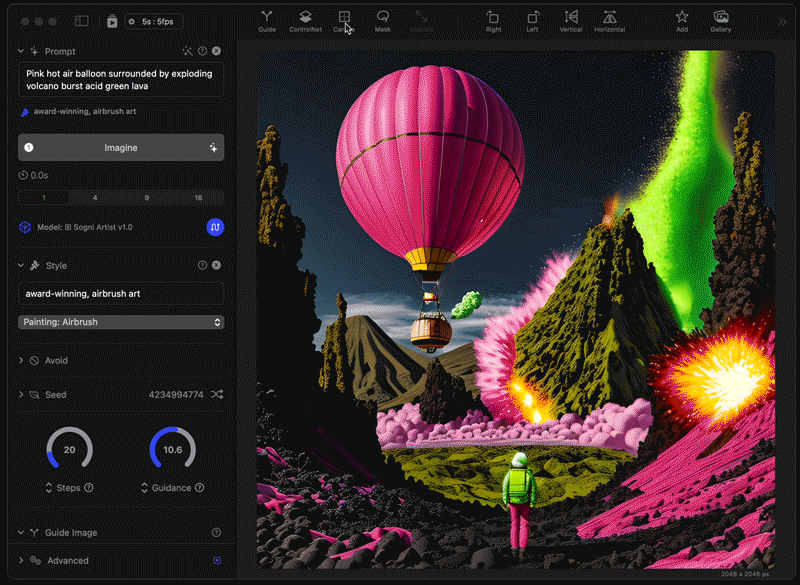Select batch count 9
Screen dimensions: 800x585
pyautogui.click(x=147, y=198)
